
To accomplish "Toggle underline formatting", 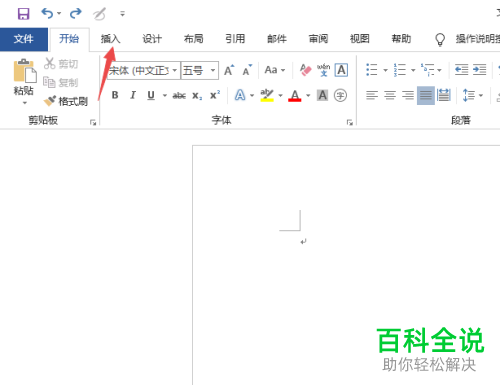I will (151, 95).
